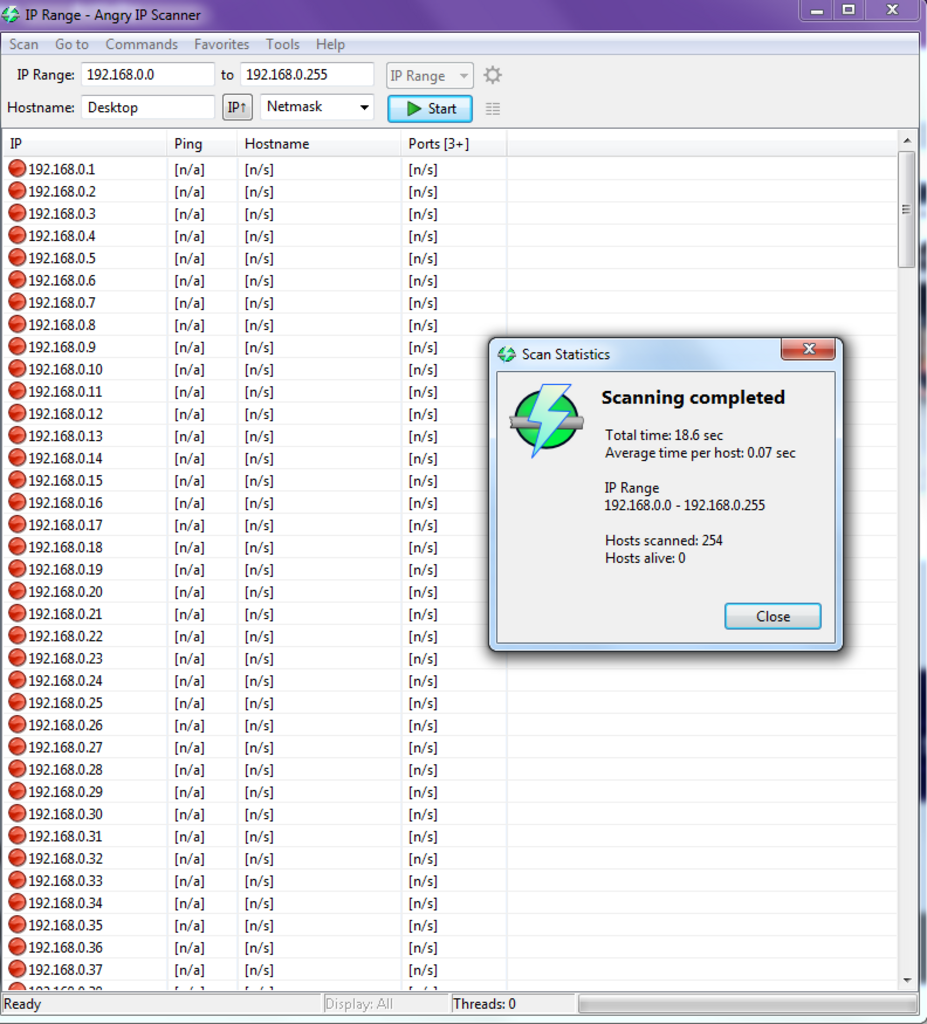Click the IP up-arrow button beside Hostname
This screenshot has width=927, height=1024.
tap(237, 107)
